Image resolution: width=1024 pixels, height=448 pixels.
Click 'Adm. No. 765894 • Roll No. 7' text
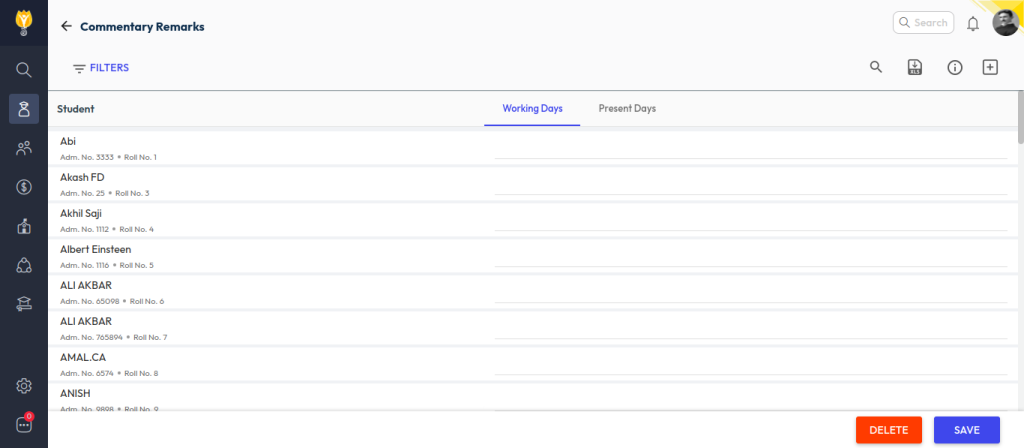click(x=114, y=337)
